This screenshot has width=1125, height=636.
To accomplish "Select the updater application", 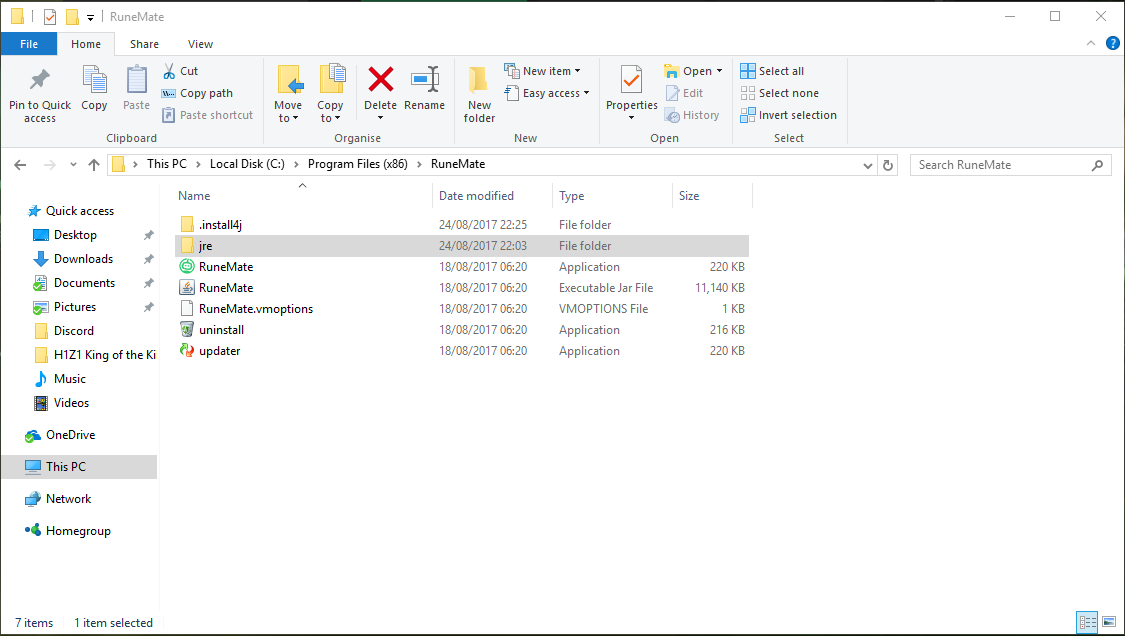I will click(462, 351).
